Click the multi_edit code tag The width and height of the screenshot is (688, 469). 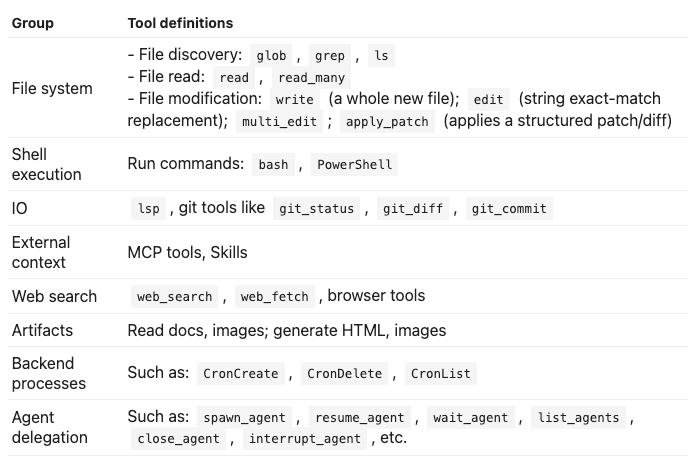[280, 122]
